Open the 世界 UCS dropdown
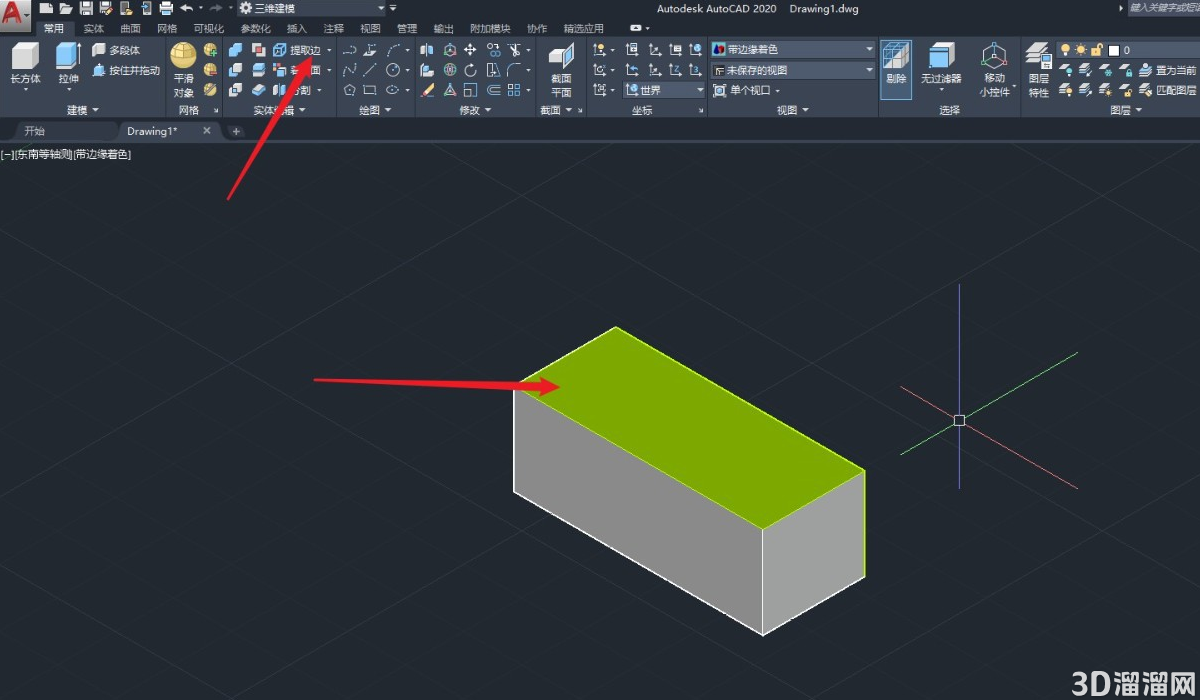 pyautogui.click(x=665, y=90)
